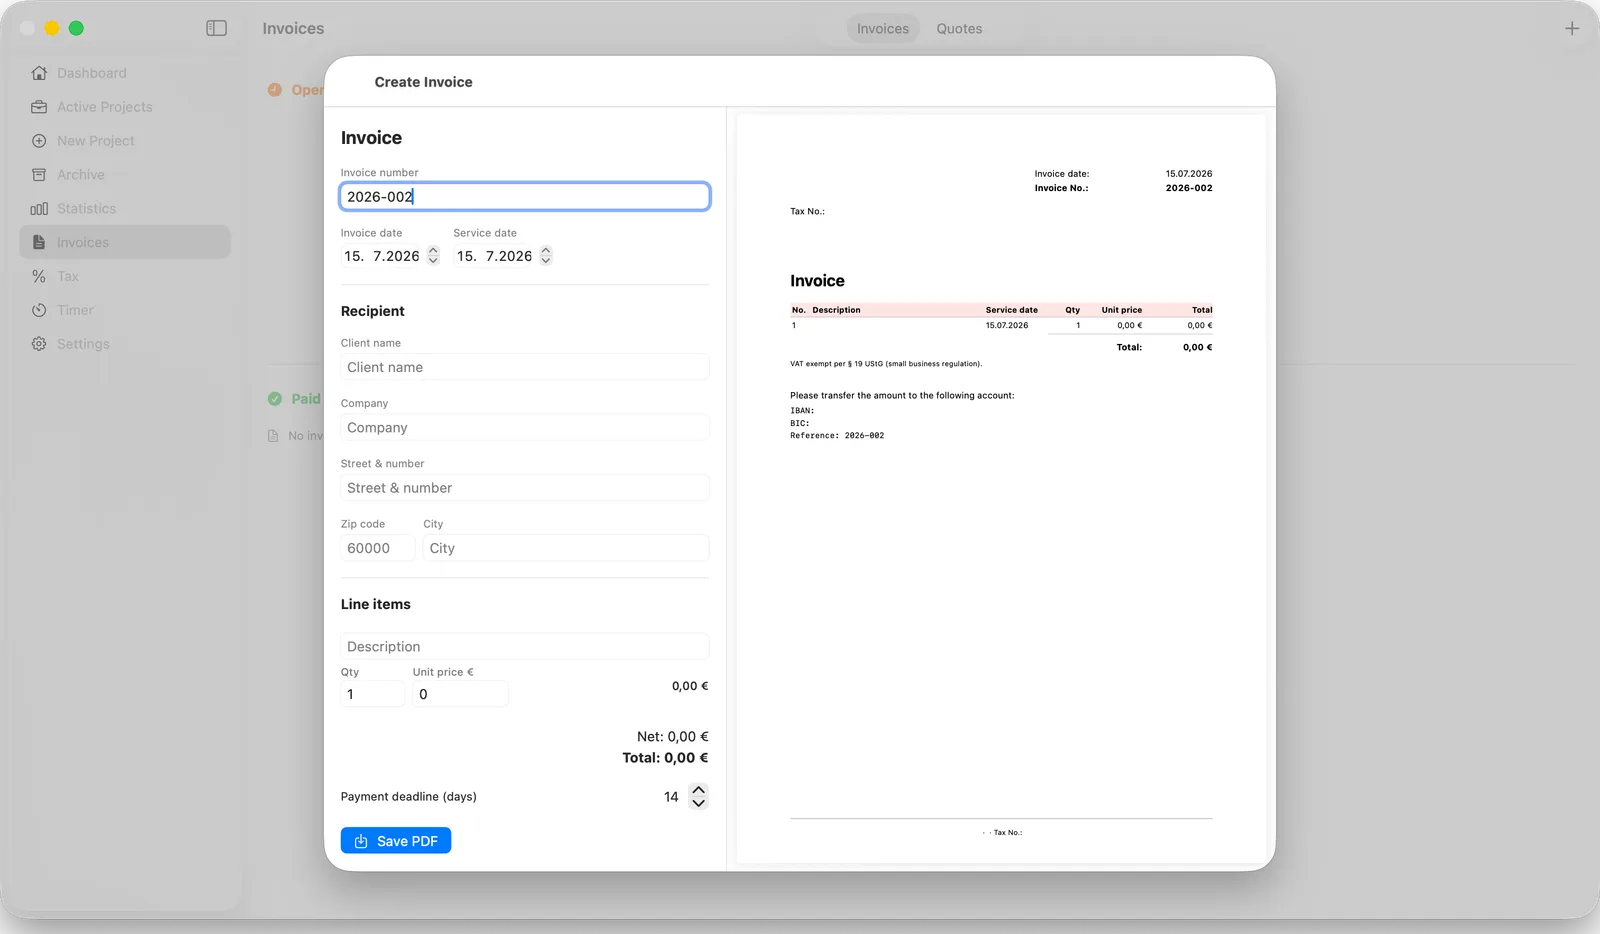
Task: Click the Zip code field
Action: [x=377, y=548]
